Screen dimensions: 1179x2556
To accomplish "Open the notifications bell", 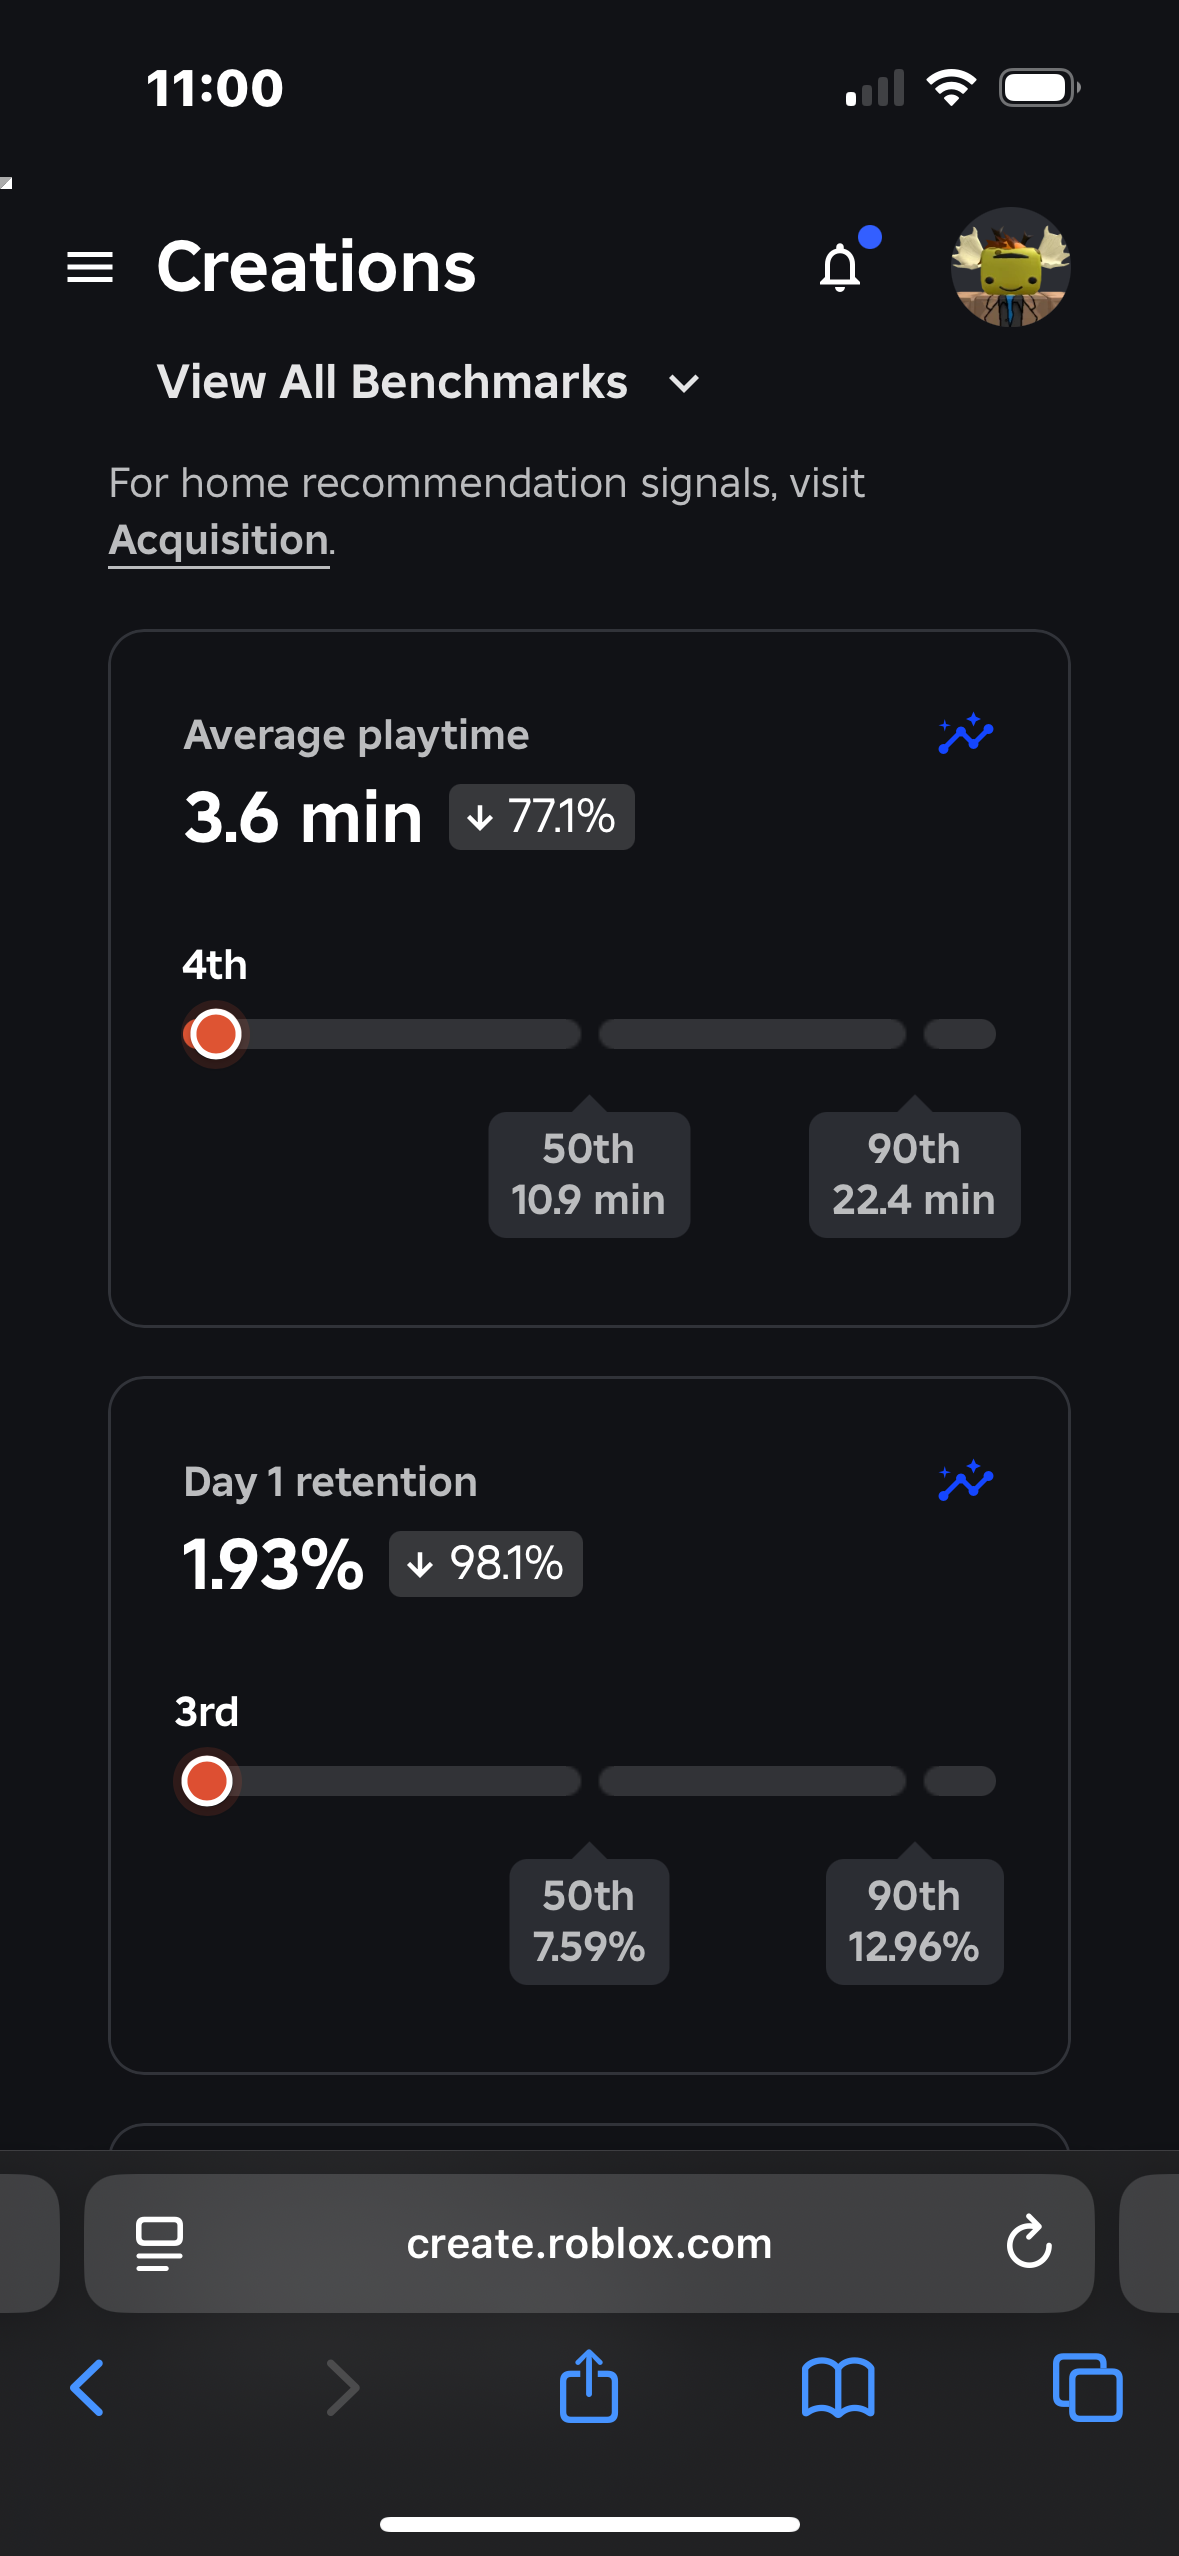I will (x=841, y=268).
